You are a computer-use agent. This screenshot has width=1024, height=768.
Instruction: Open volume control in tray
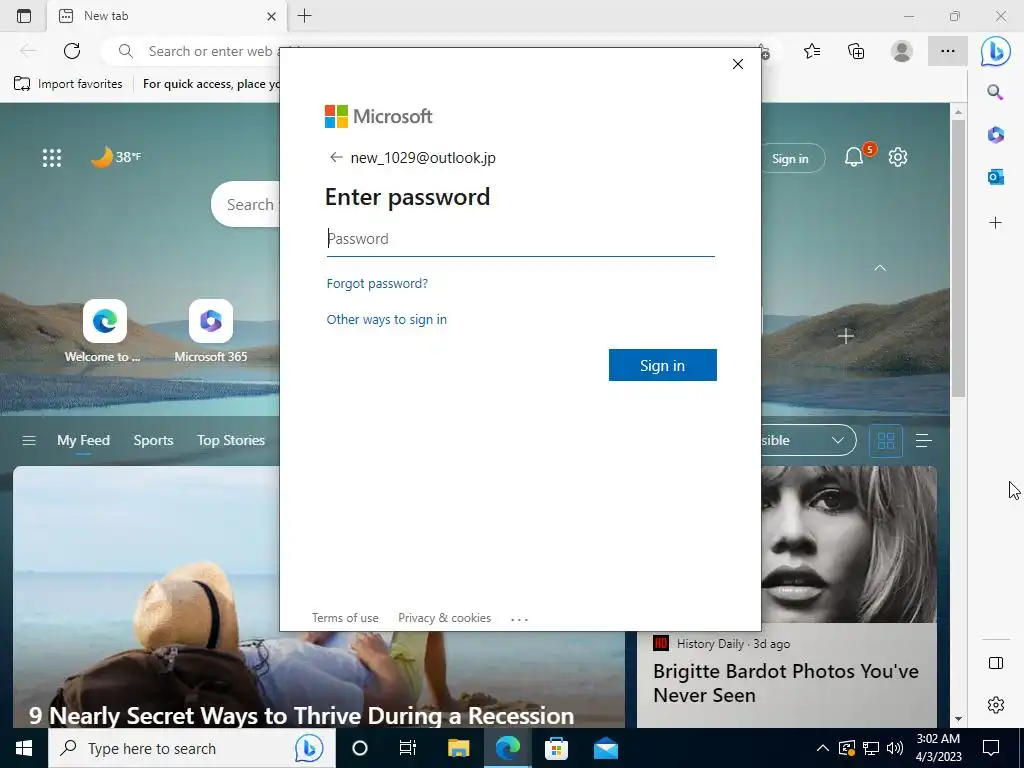895,748
